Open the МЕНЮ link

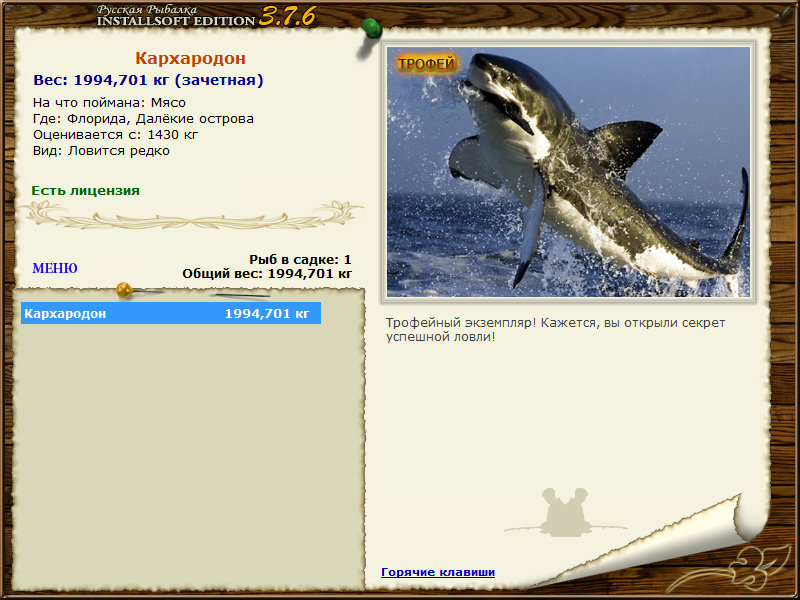tap(55, 268)
